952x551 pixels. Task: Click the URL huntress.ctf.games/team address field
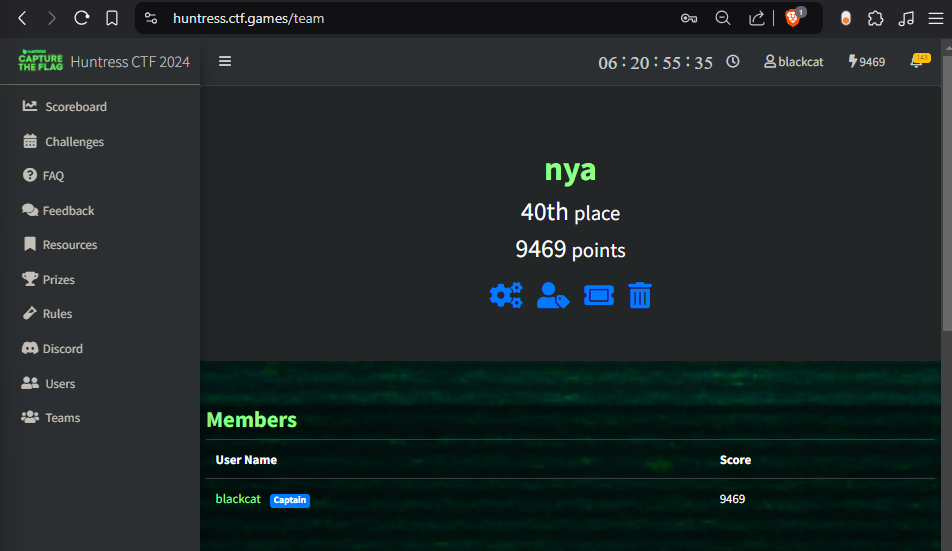tap(248, 18)
